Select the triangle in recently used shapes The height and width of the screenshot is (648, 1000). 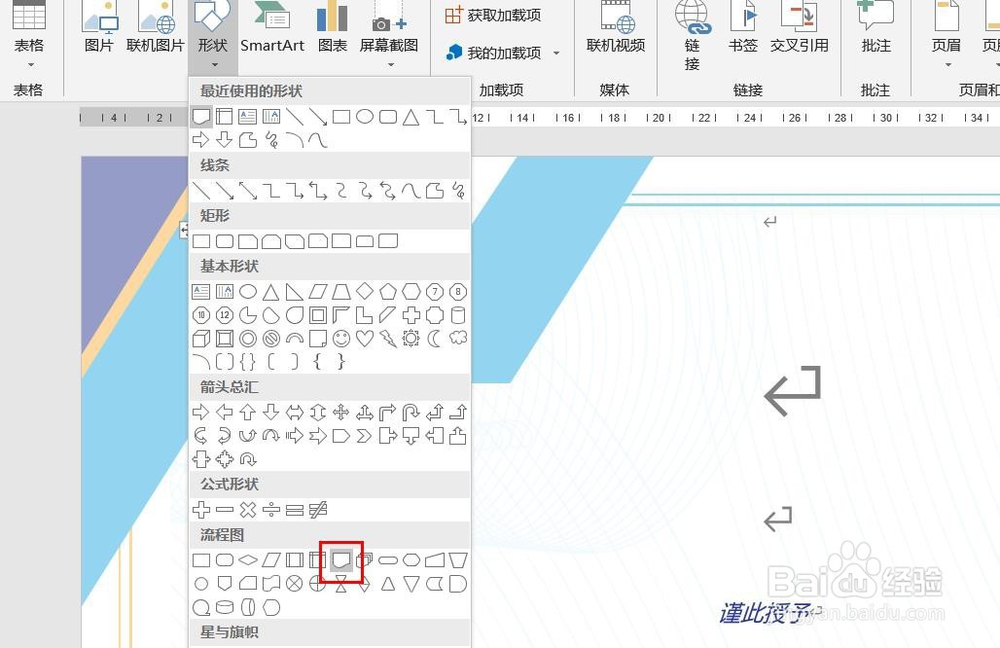(x=411, y=117)
